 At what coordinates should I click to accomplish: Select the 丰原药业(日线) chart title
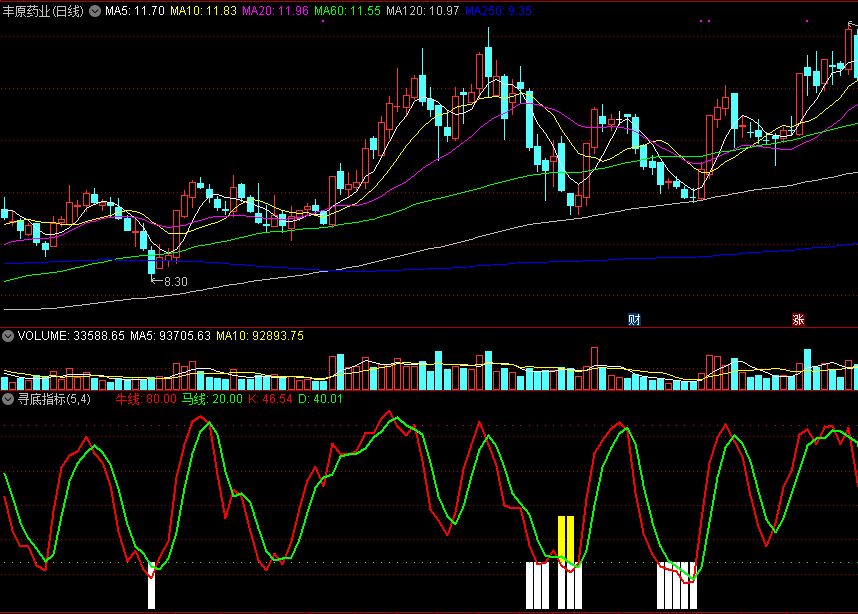[43, 11]
